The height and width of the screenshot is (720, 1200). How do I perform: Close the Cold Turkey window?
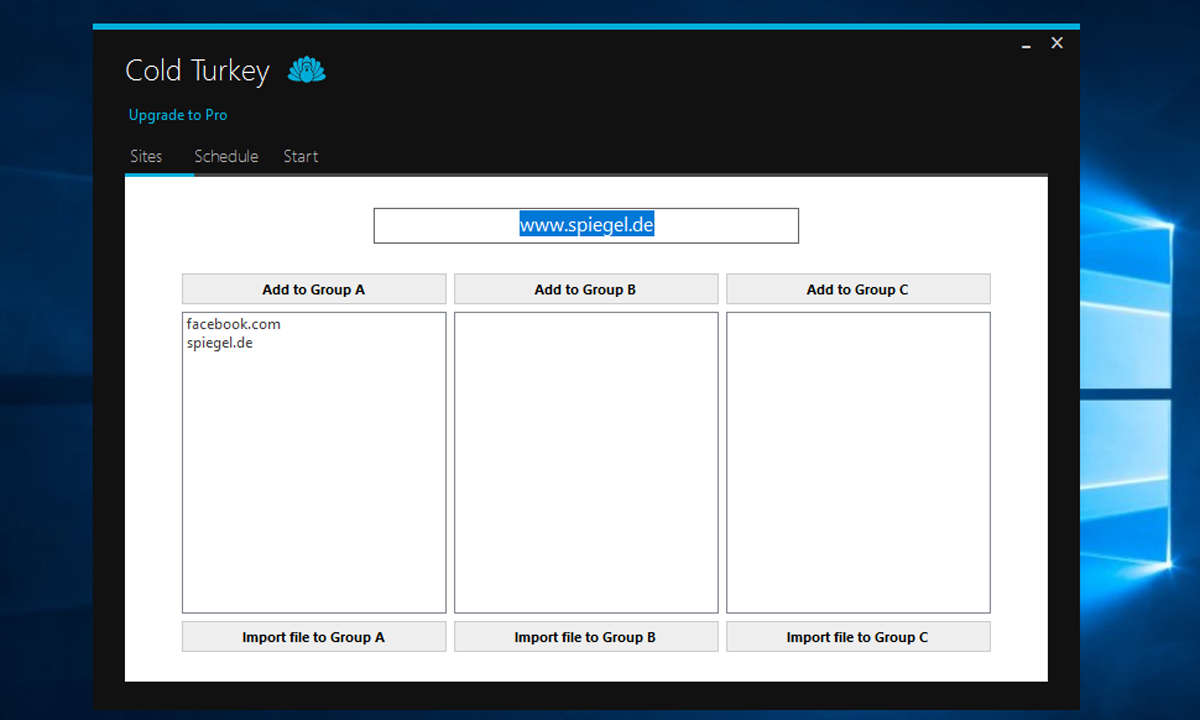pos(1057,43)
